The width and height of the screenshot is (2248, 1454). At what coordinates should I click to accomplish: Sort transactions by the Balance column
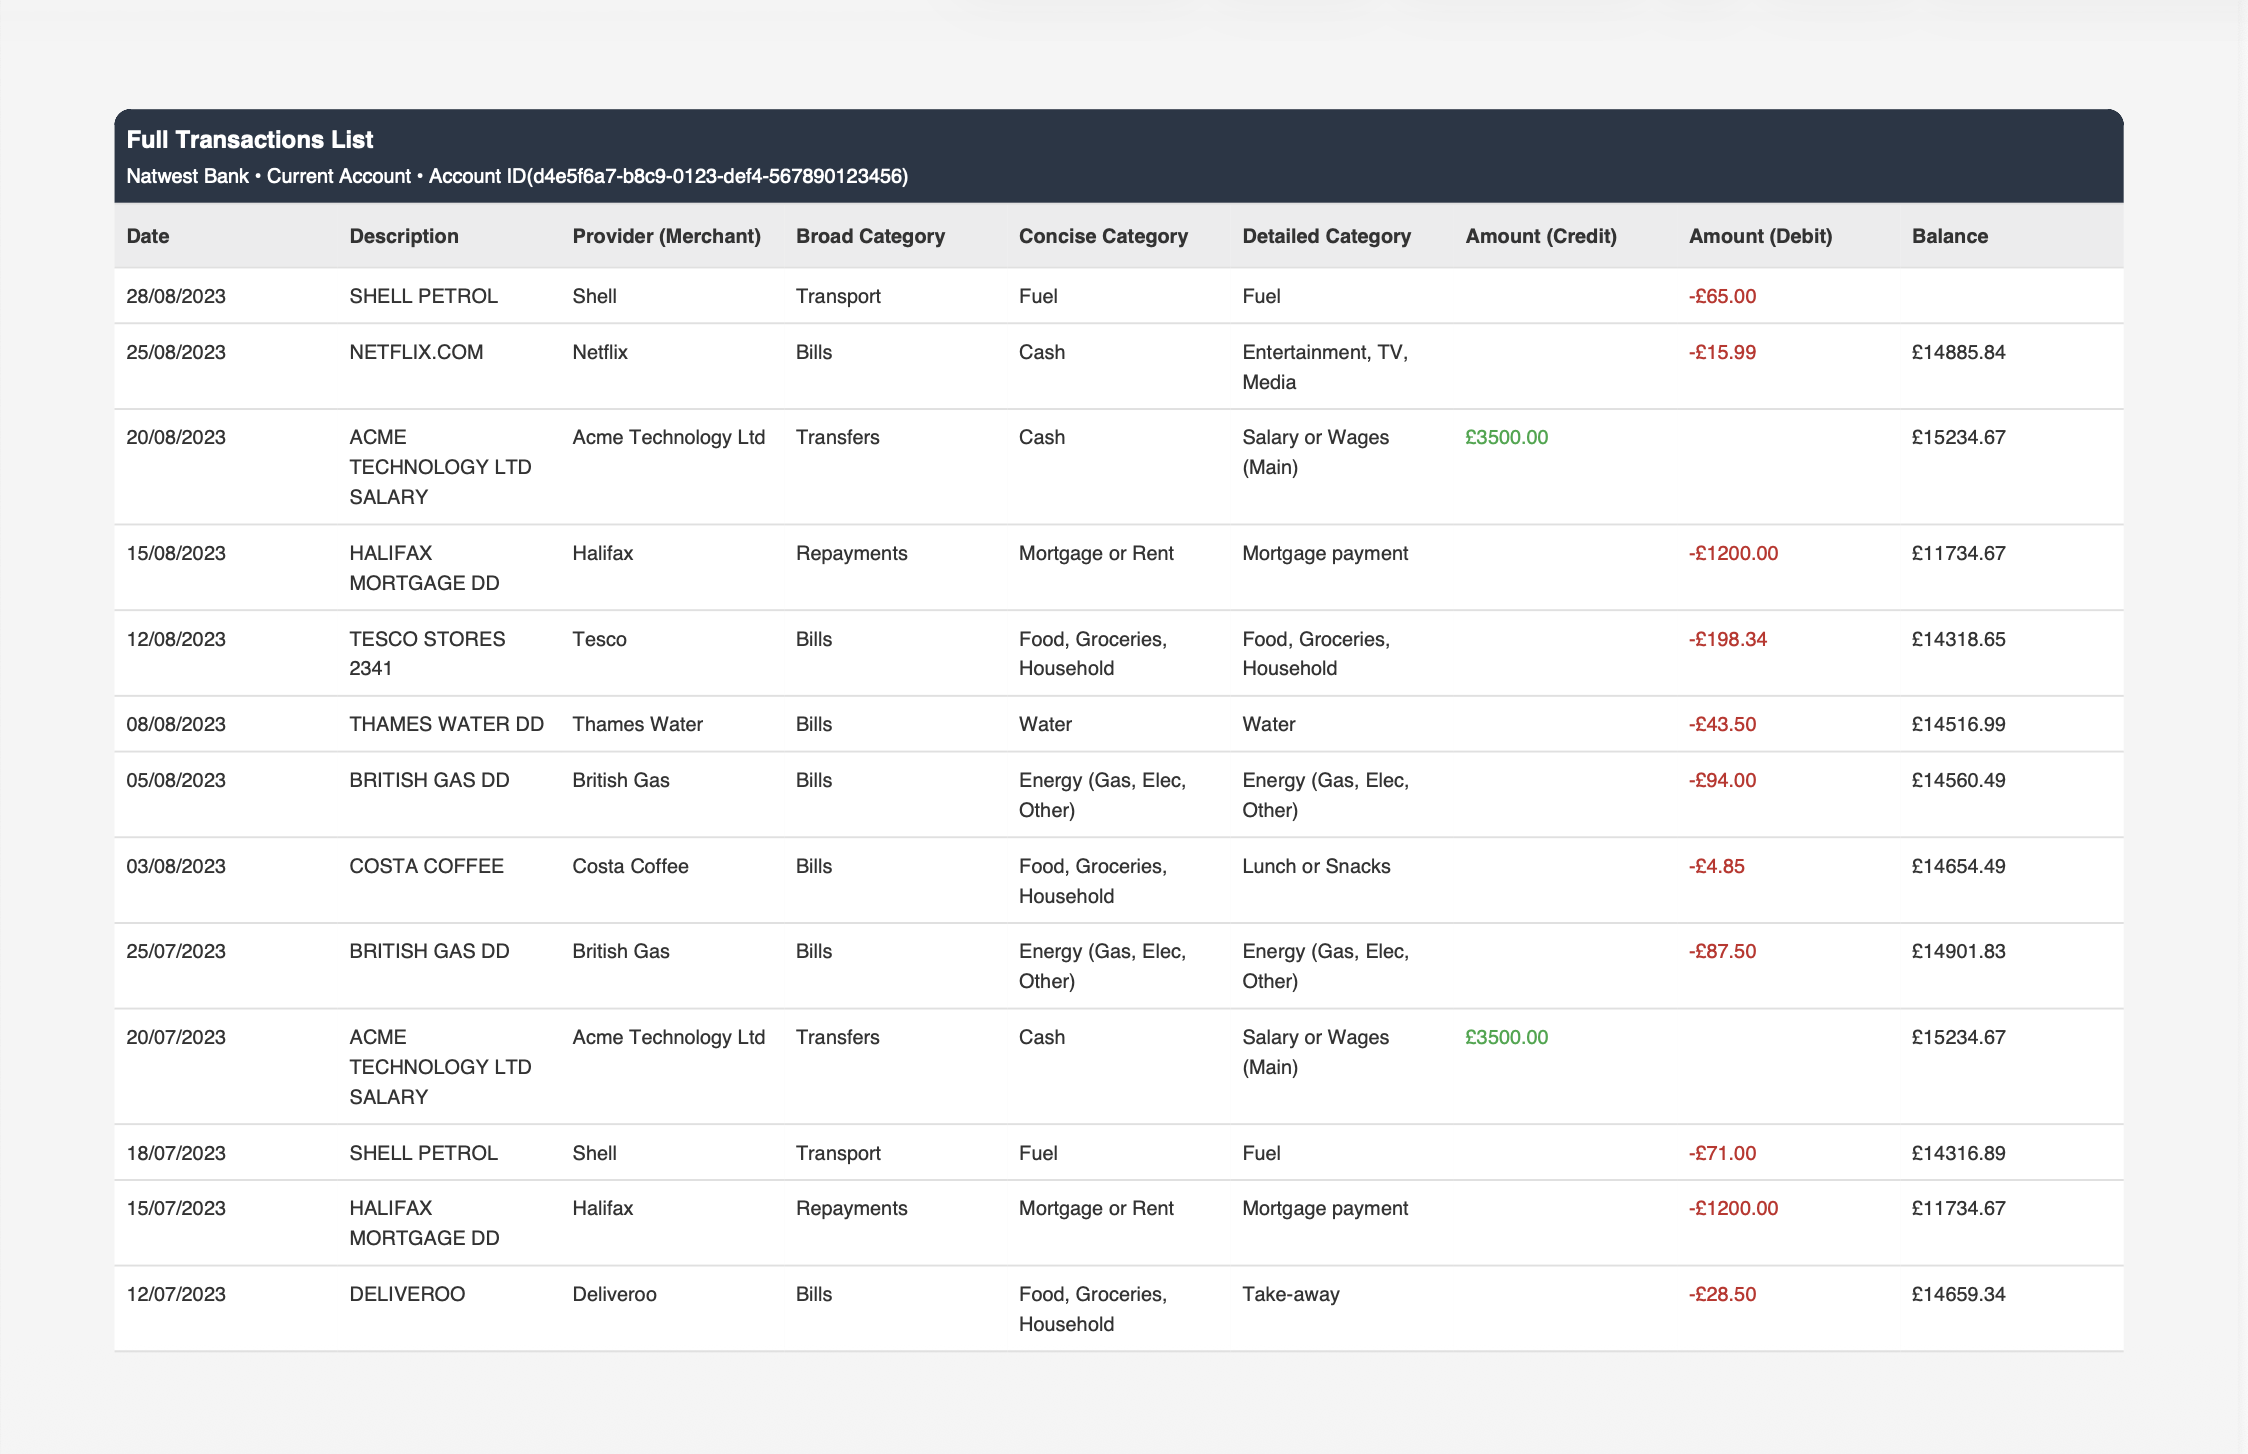point(1949,236)
